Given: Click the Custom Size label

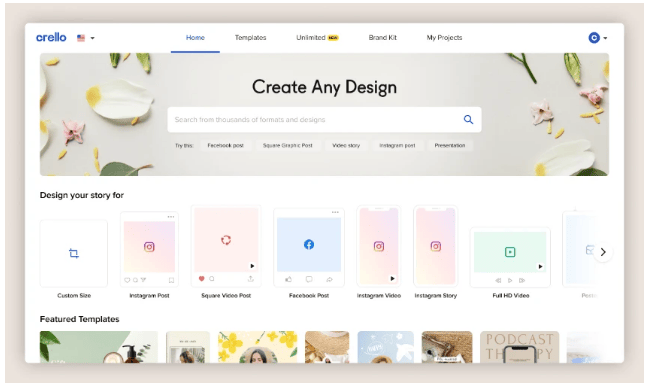Looking at the screenshot, I should [74, 296].
